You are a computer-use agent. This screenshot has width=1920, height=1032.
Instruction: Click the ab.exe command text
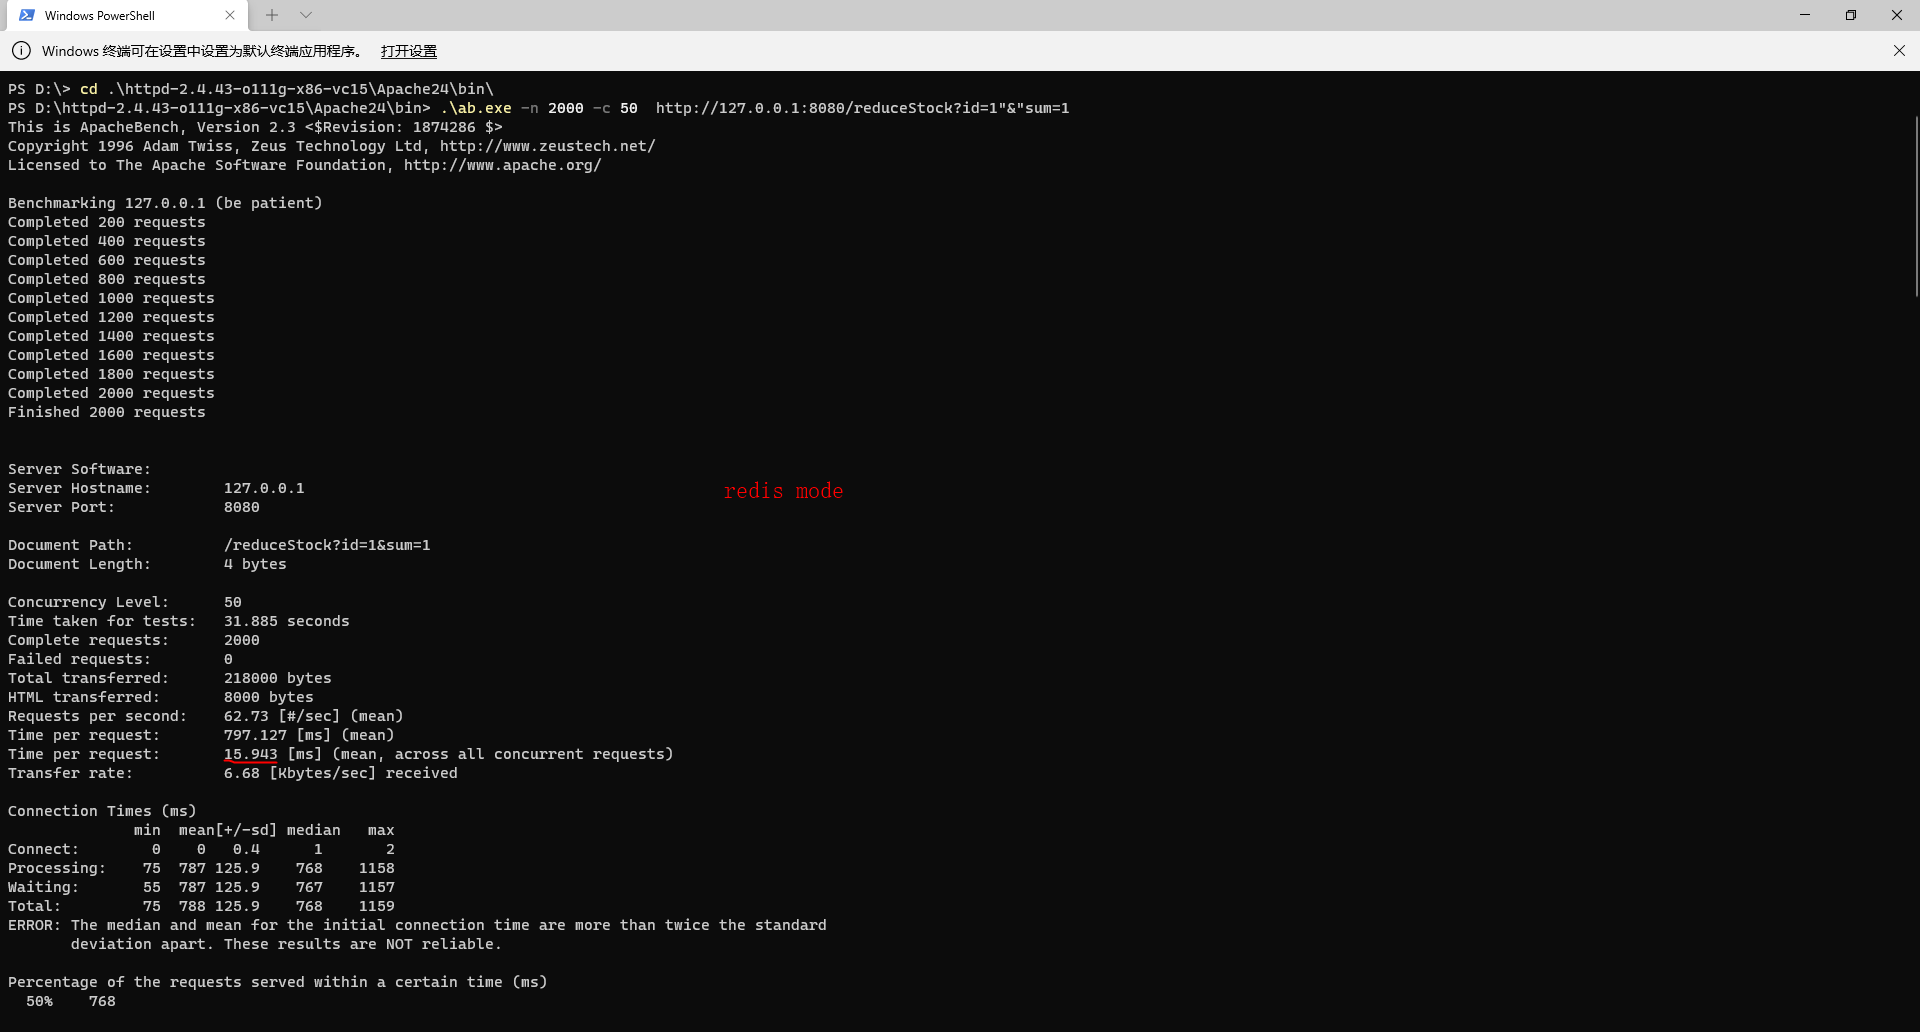click(476, 108)
